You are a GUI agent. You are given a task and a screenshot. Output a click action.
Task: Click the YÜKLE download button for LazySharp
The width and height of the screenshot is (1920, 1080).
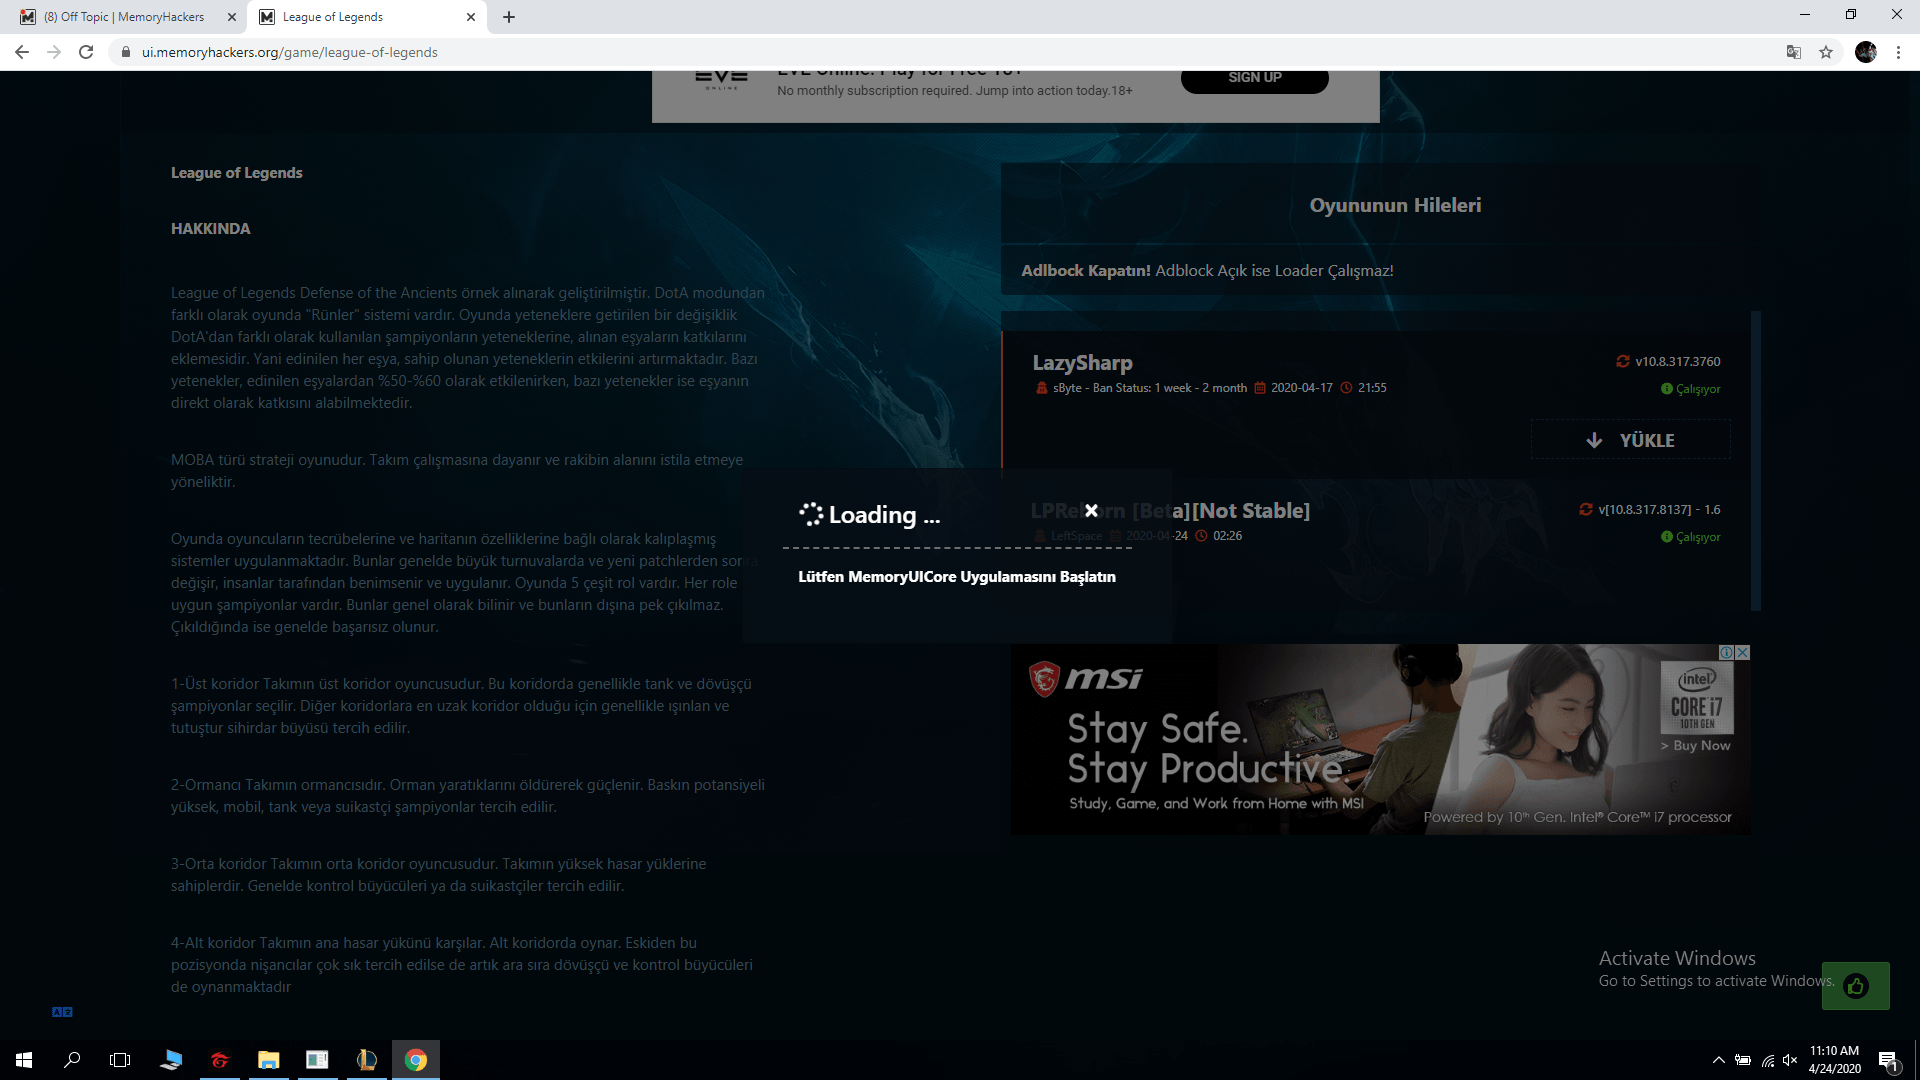pyautogui.click(x=1630, y=440)
